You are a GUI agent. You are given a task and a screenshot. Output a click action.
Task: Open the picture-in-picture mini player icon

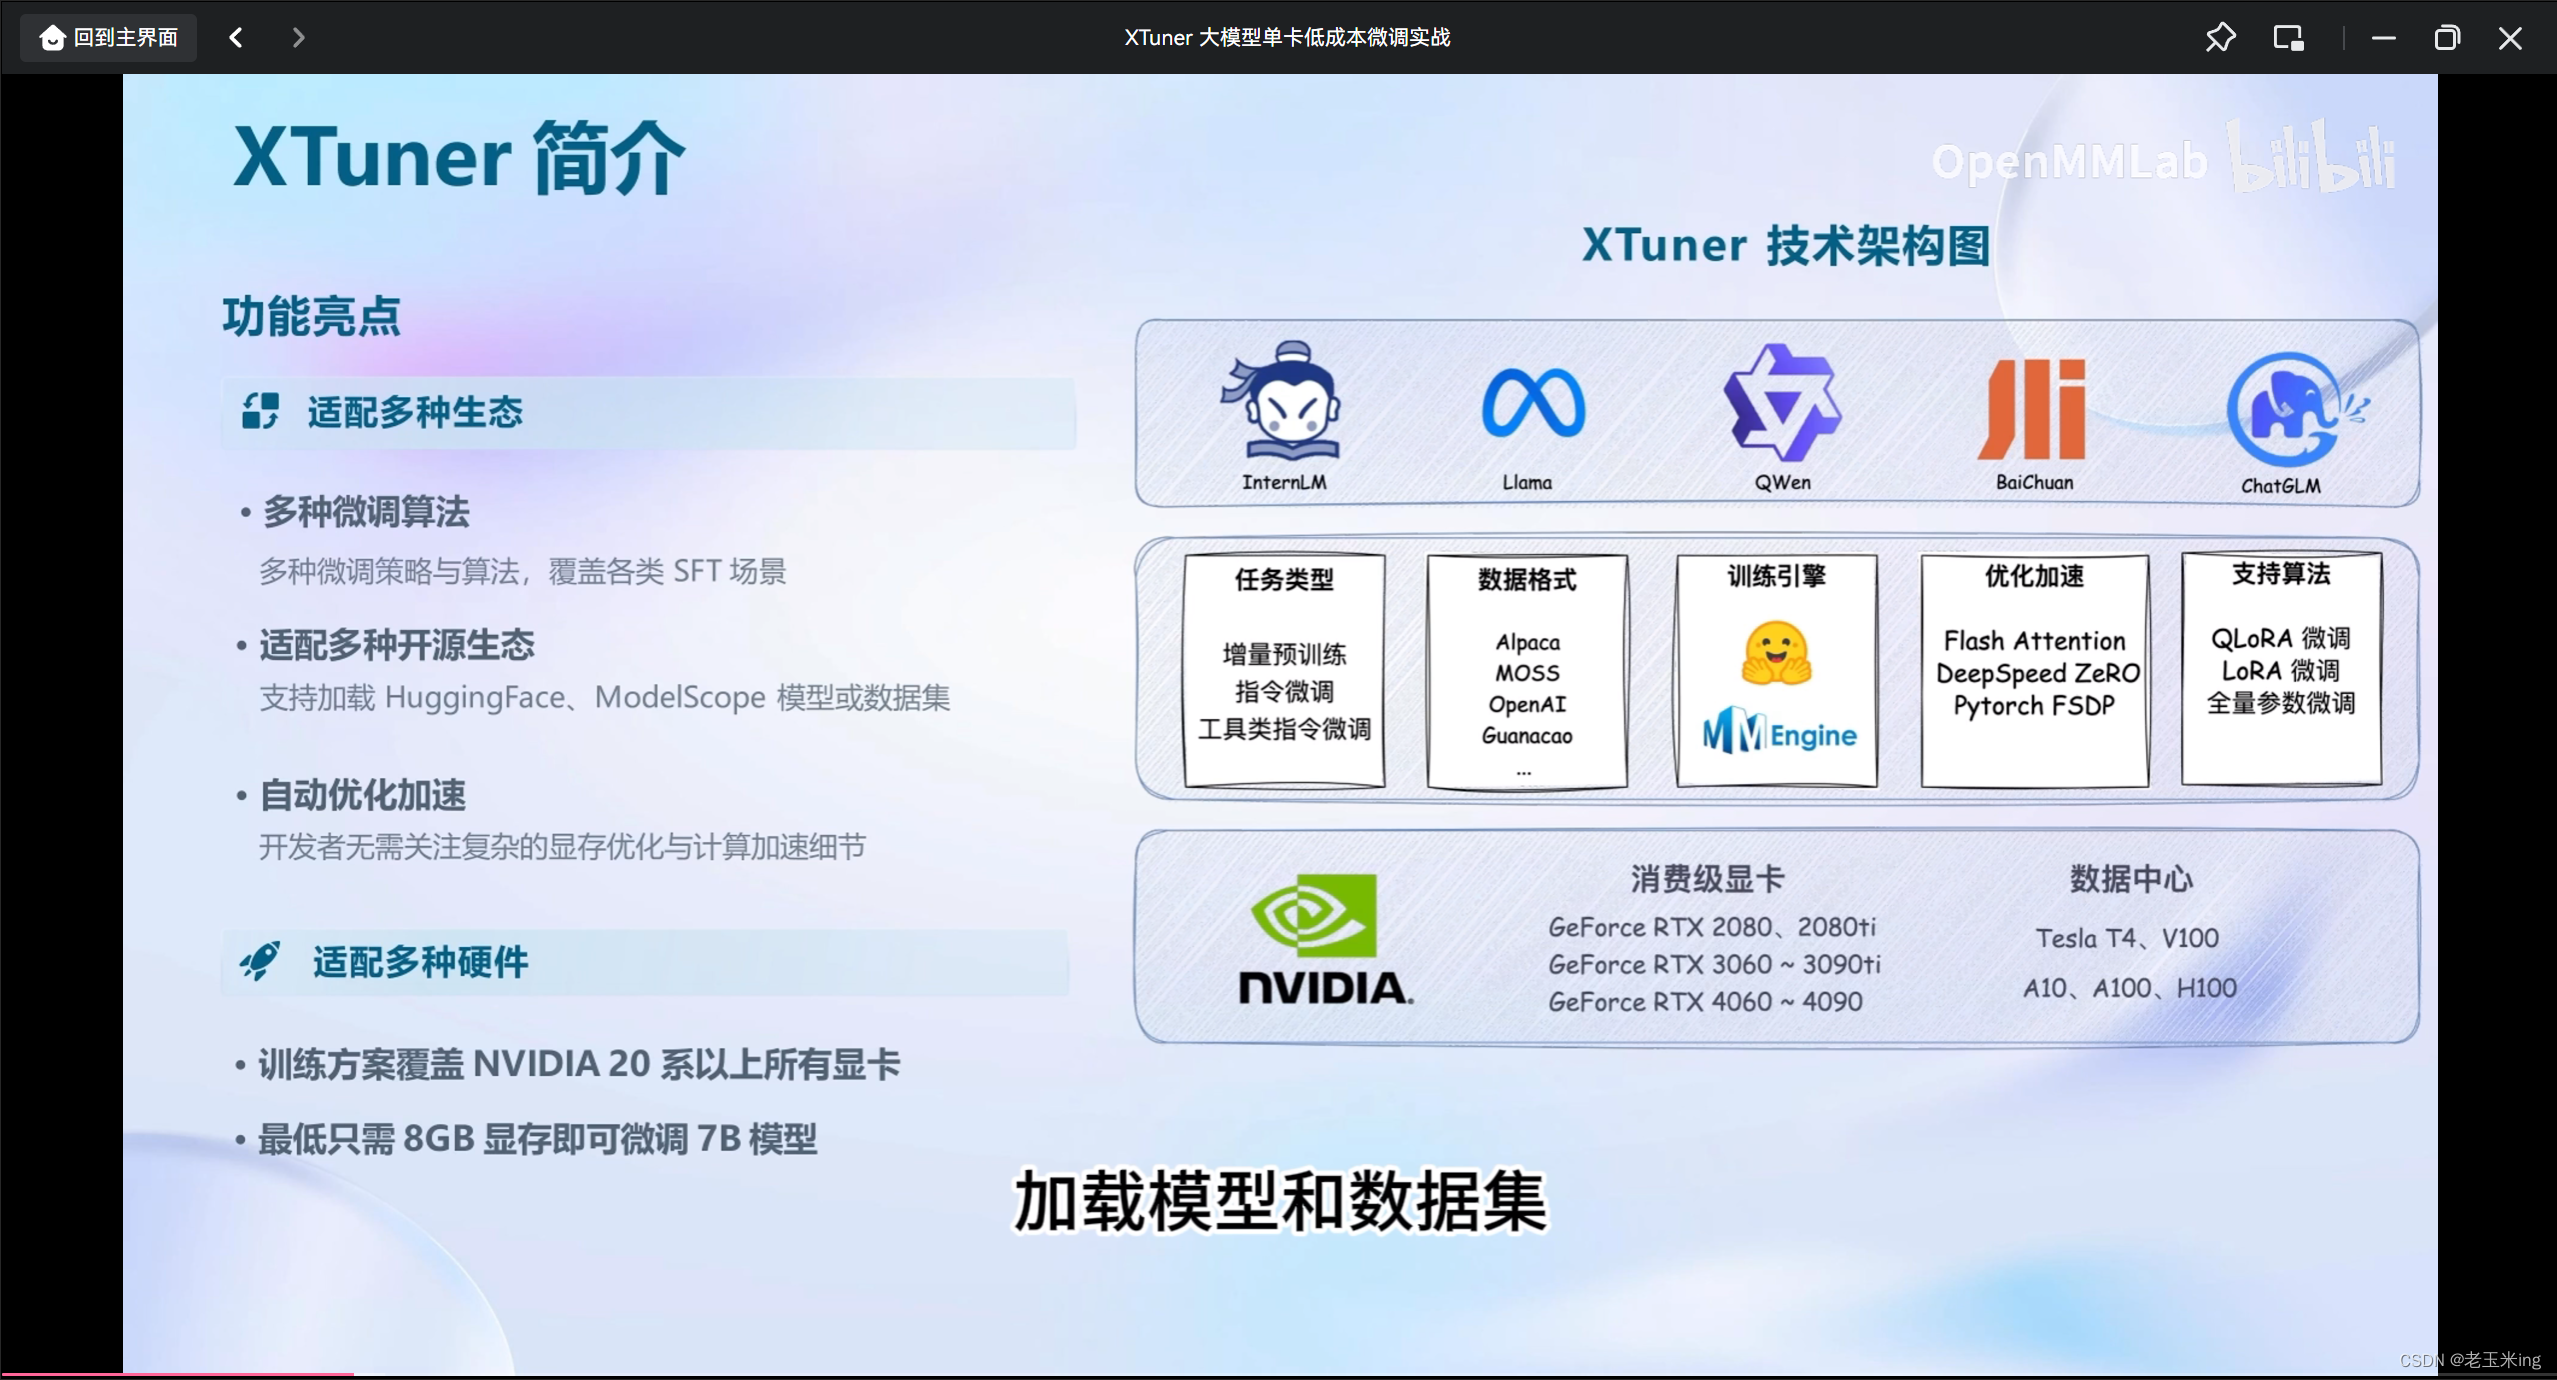[x=2288, y=37]
